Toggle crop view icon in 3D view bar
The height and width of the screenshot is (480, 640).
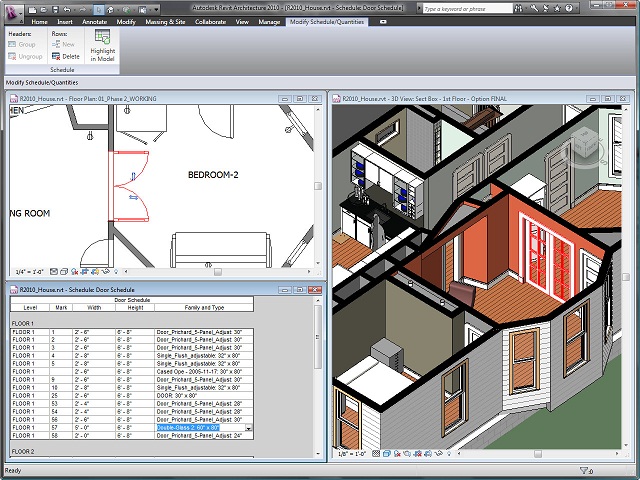[418, 453]
